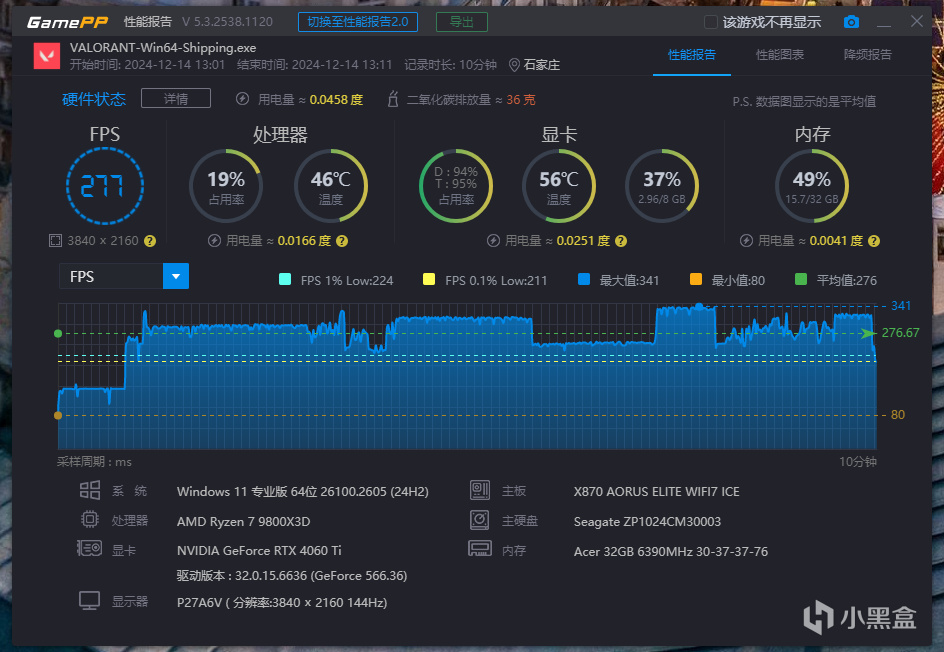Click the help icon next to 3840 x 2160
This screenshot has height=652, width=944.
(x=150, y=241)
